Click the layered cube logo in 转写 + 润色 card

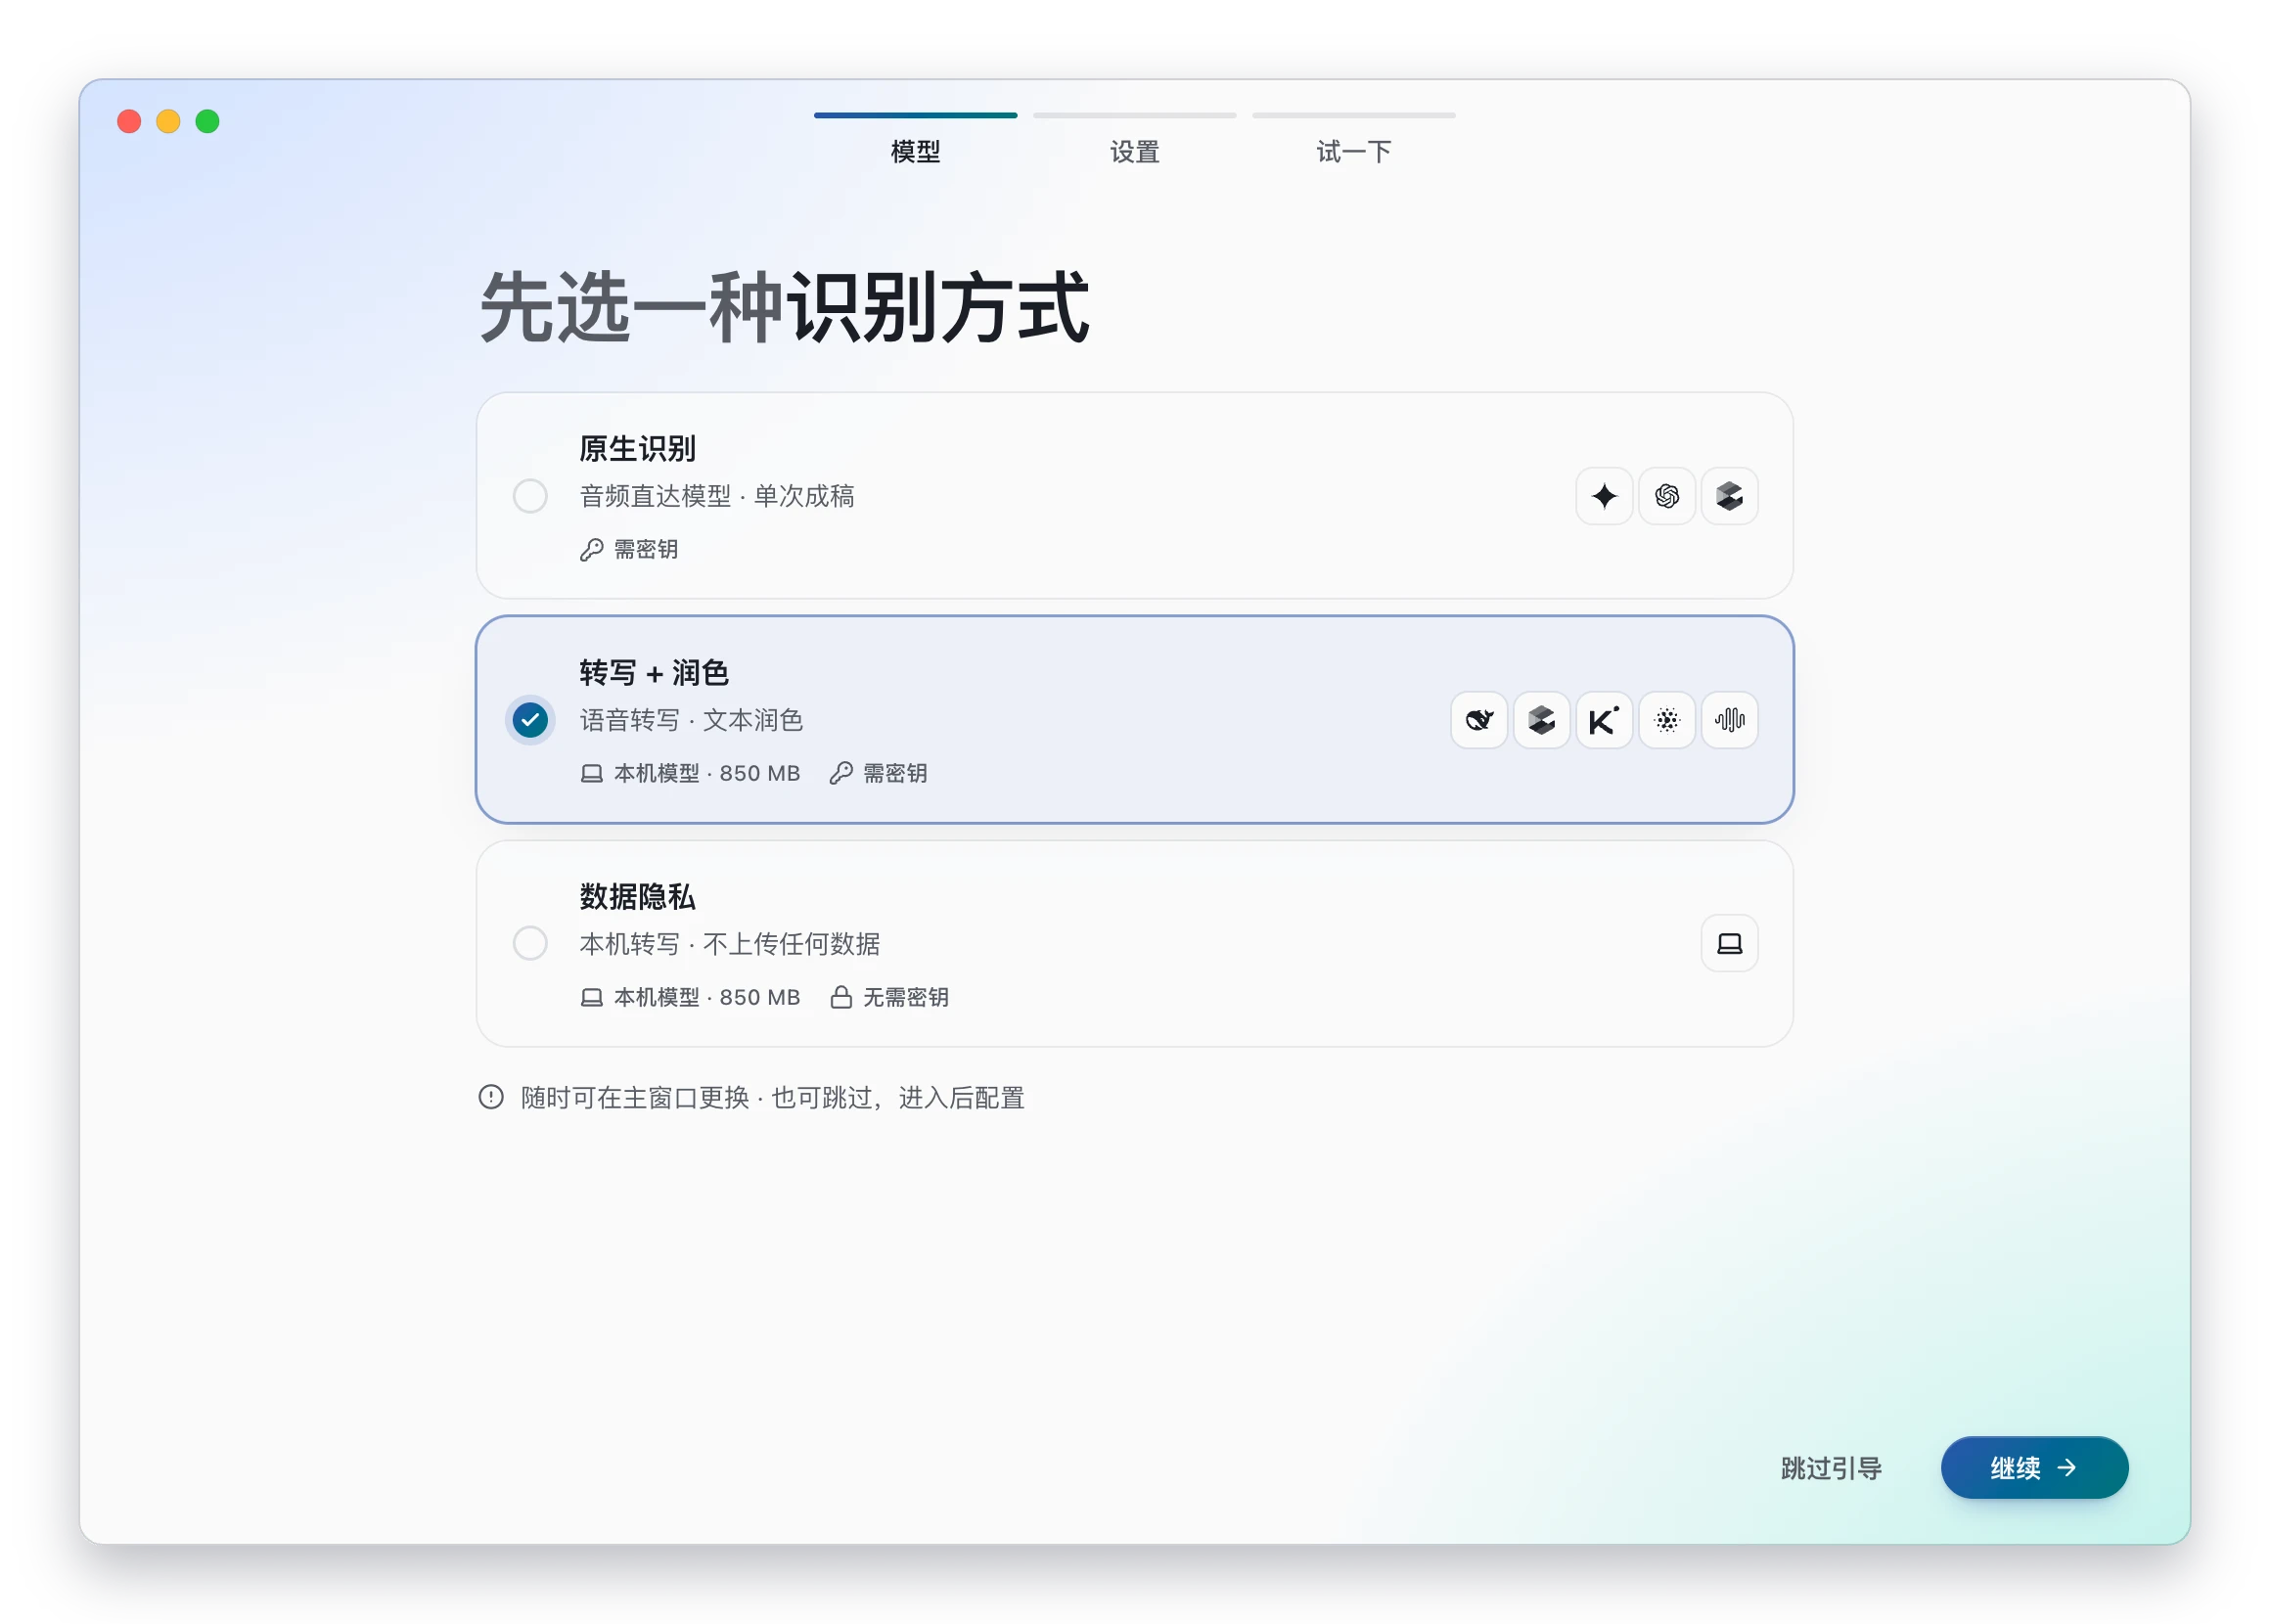(x=1542, y=720)
